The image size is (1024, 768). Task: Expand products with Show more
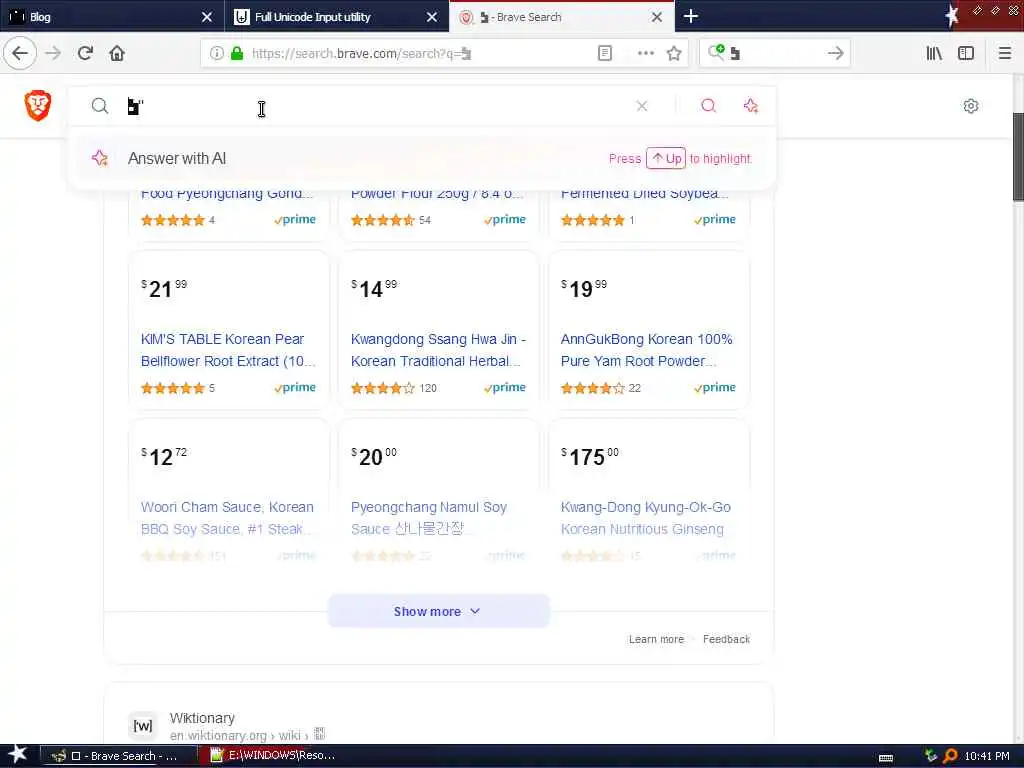point(438,611)
